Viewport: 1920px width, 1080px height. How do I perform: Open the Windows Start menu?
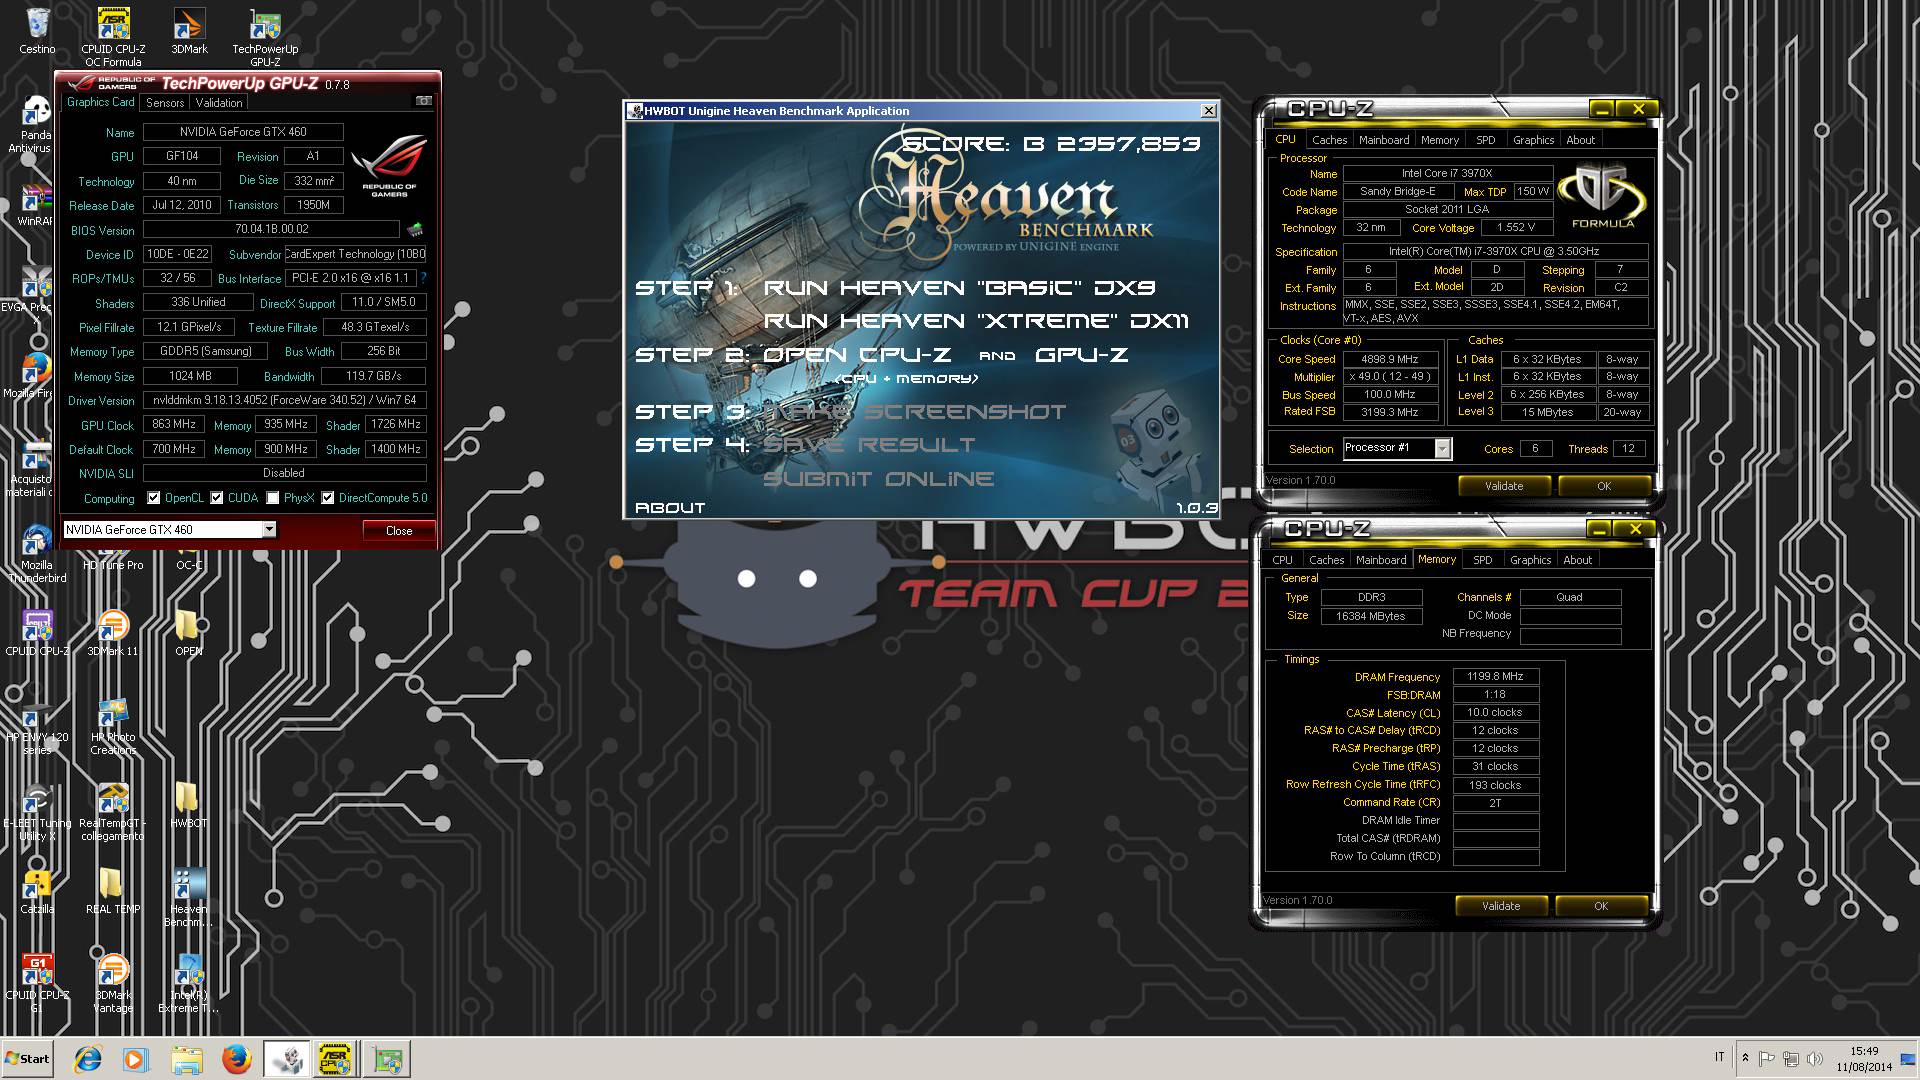pos(28,1059)
